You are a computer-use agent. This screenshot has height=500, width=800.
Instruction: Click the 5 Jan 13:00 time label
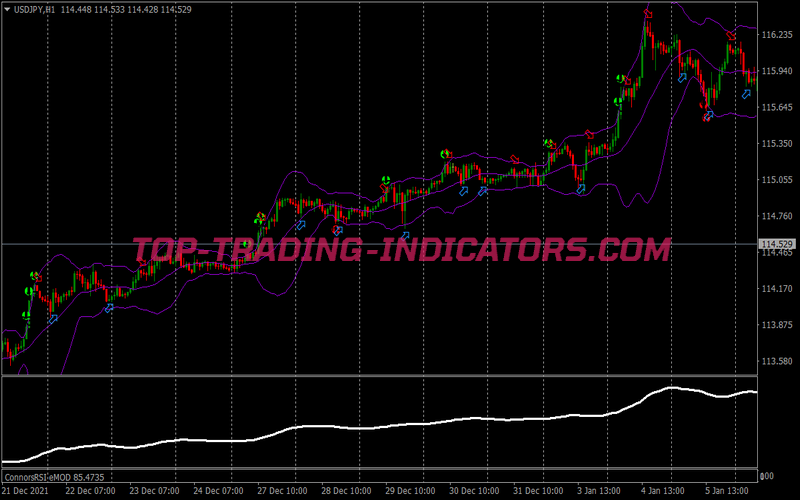click(x=727, y=491)
